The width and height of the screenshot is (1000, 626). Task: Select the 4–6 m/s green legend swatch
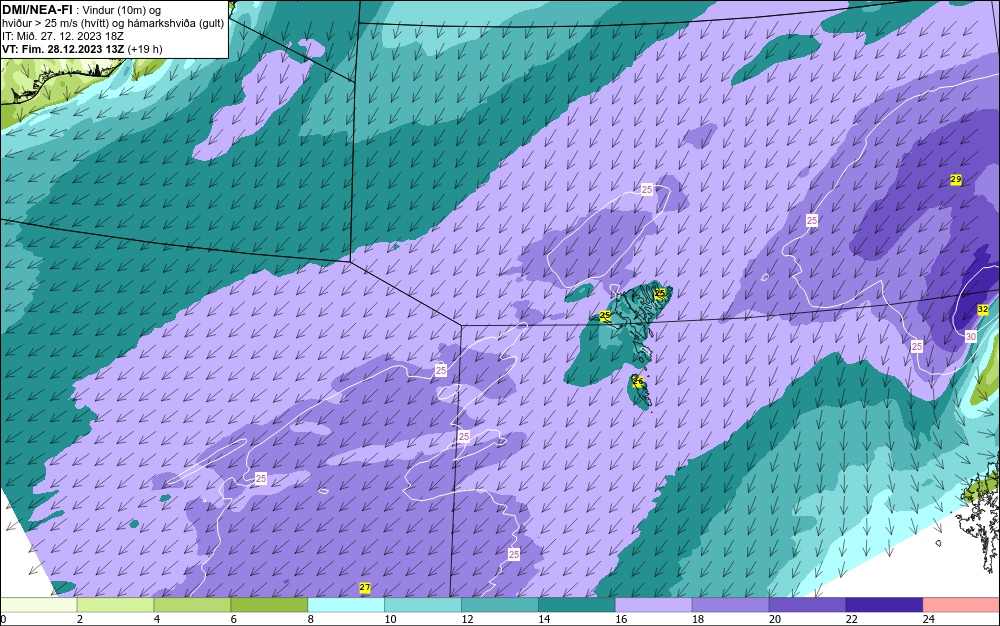click(x=192, y=605)
